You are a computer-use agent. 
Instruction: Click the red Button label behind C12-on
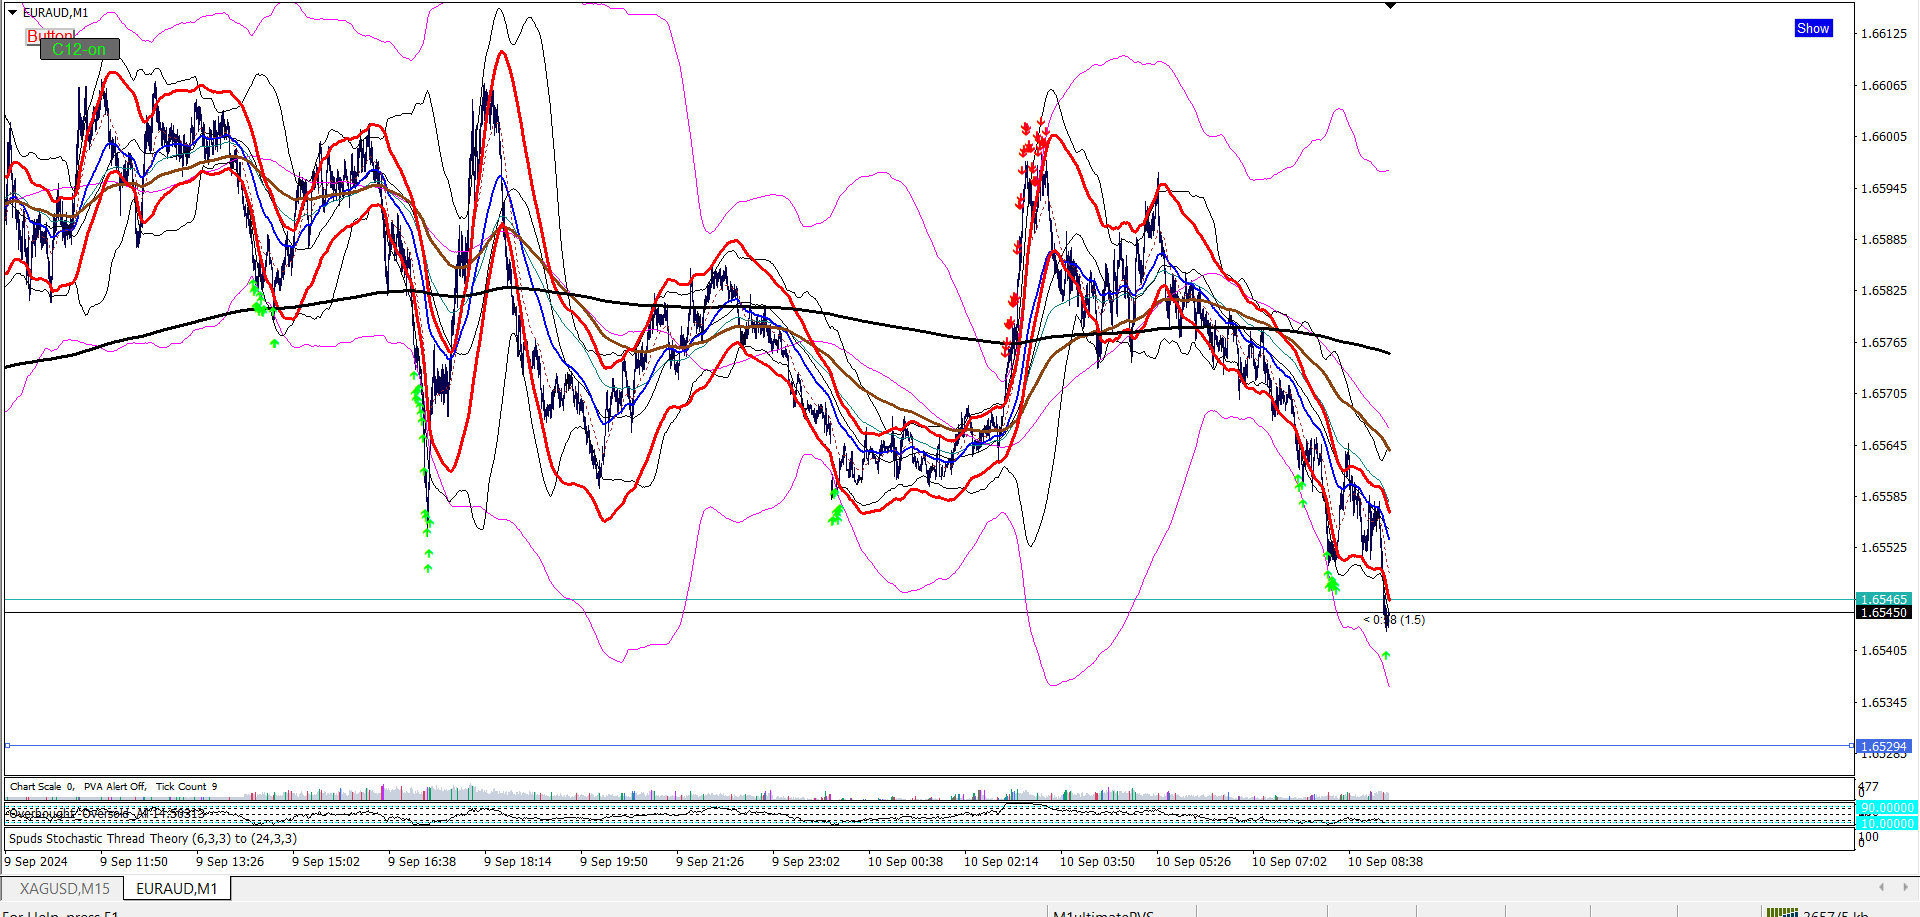(x=50, y=35)
